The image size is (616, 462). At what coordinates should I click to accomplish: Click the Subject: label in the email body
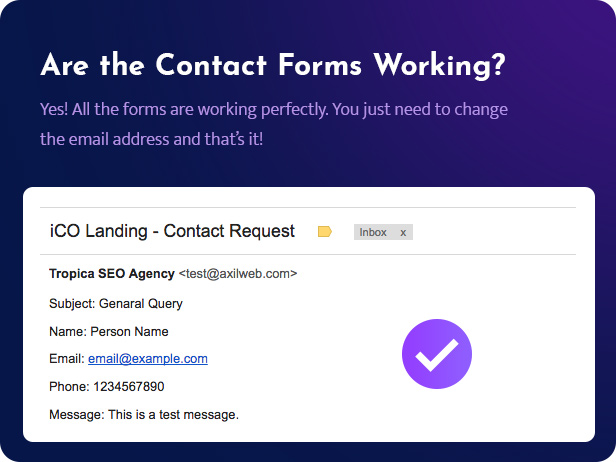pos(72,304)
